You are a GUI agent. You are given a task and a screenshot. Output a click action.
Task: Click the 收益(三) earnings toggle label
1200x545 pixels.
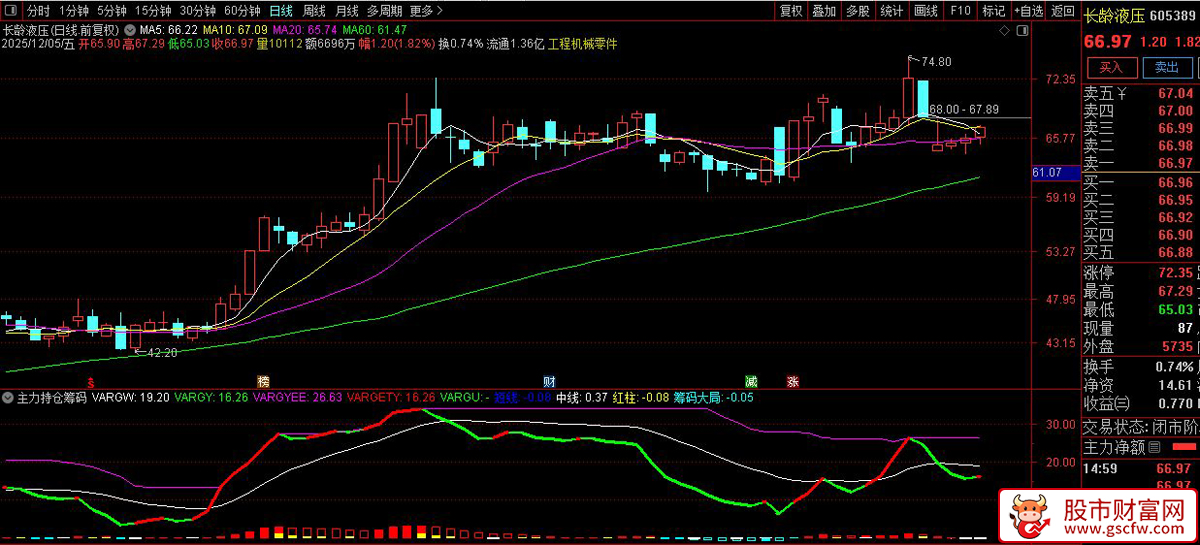(x=1107, y=403)
